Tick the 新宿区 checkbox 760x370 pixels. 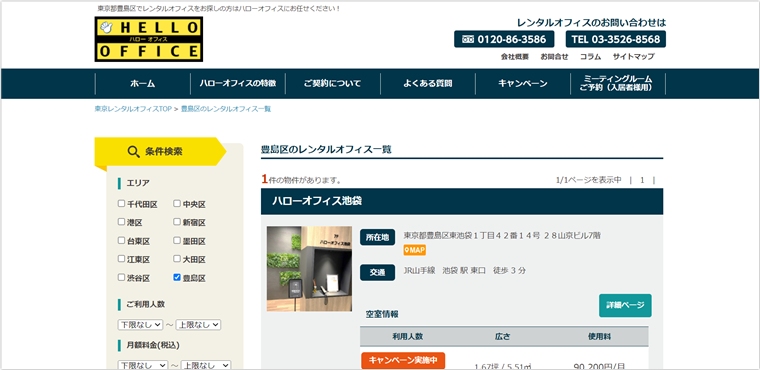177,222
